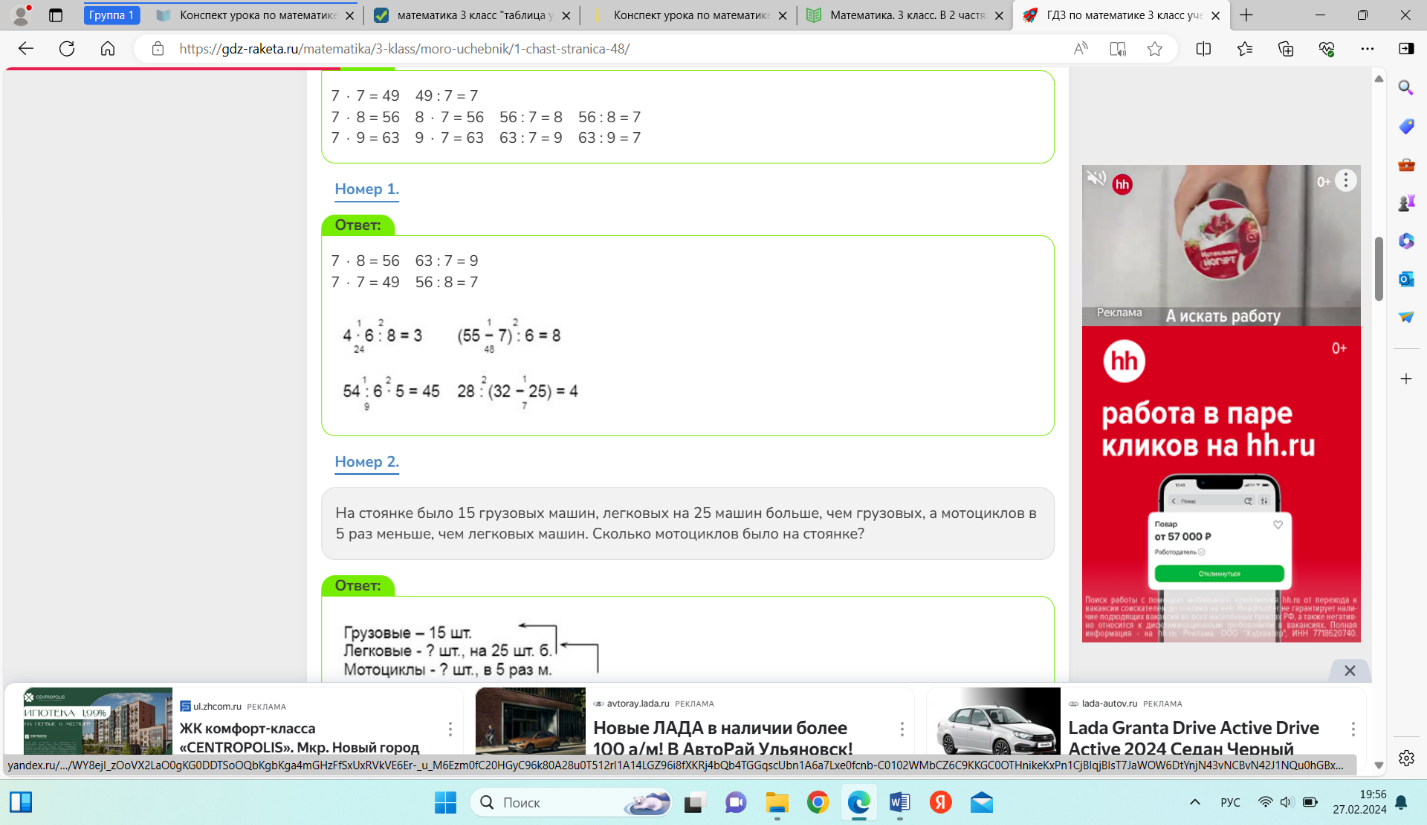
Task: Open the Outlook icon in Edge sidebar
Action: pyautogui.click(x=1406, y=279)
